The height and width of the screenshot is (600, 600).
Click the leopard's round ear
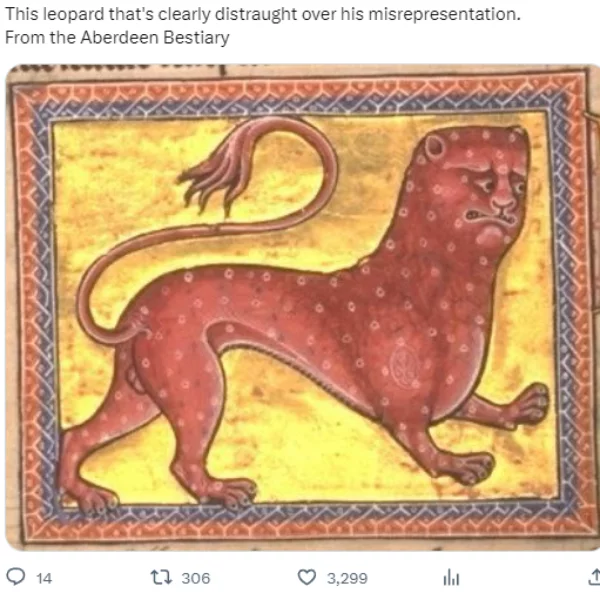pos(435,147)
